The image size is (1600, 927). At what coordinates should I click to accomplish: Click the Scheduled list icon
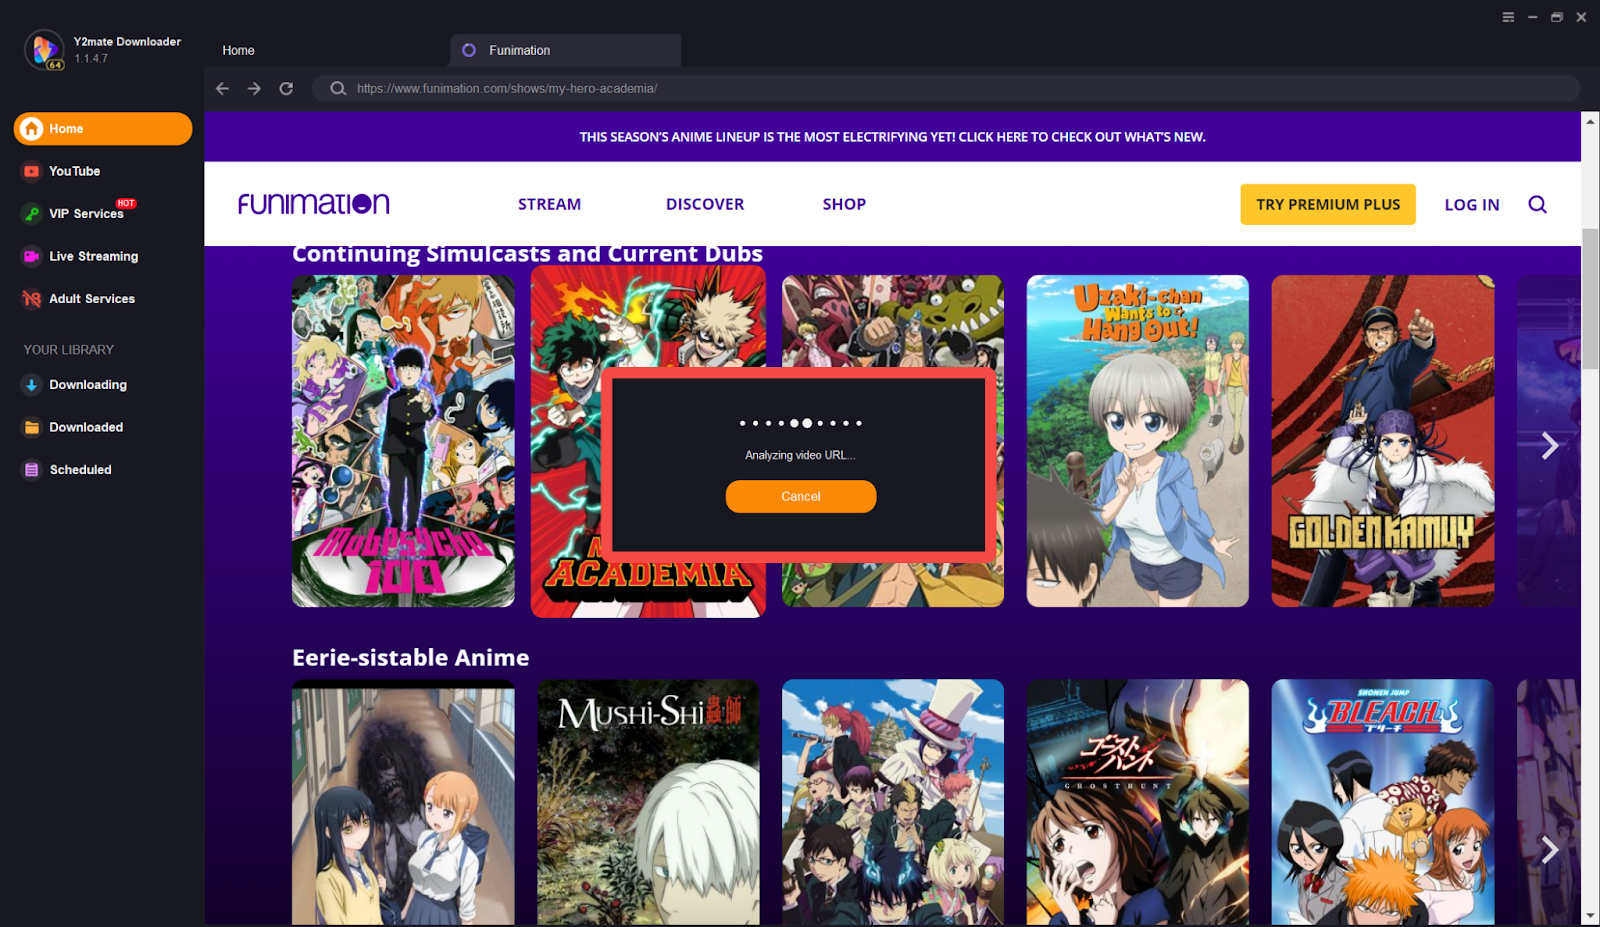32,470
